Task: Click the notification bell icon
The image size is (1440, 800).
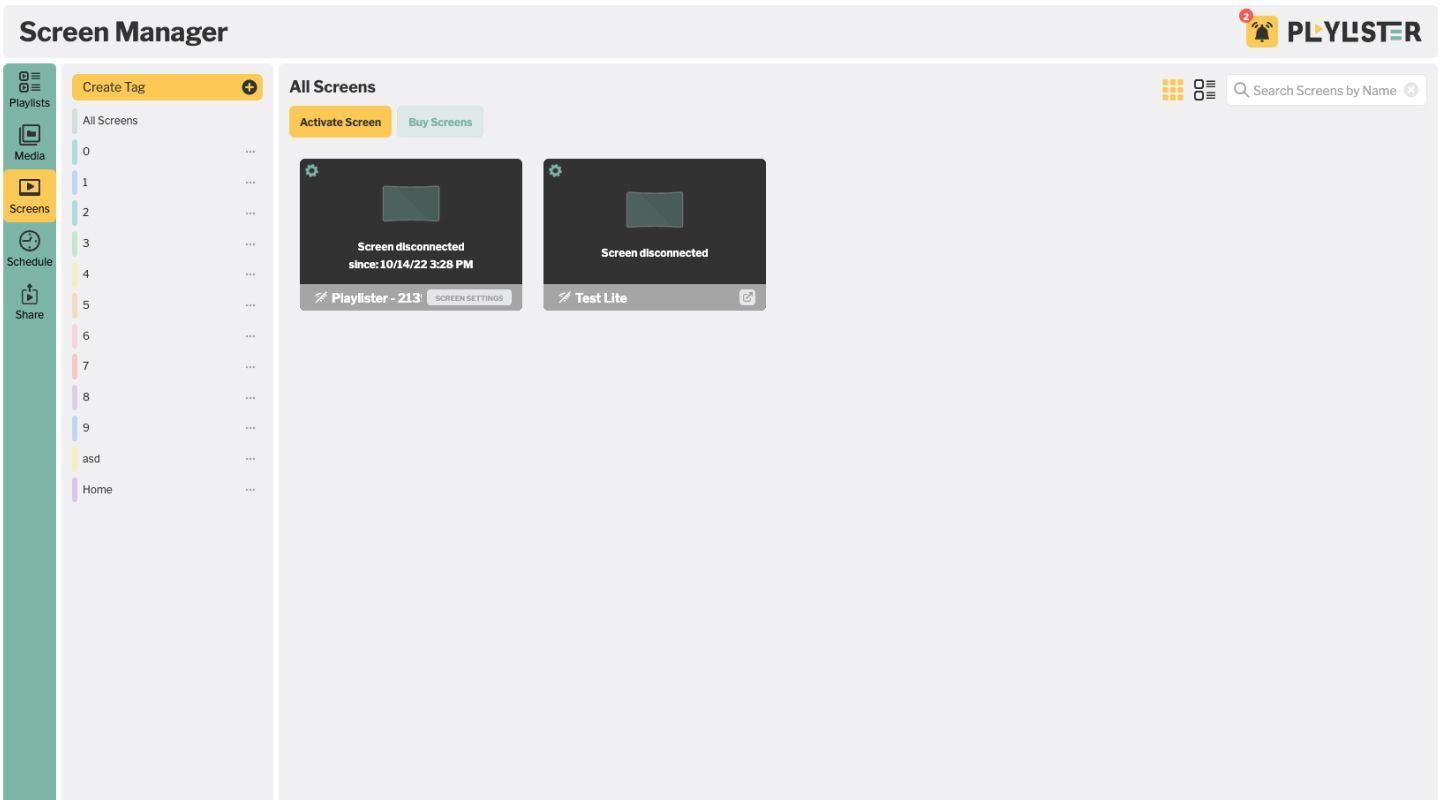Action: (x=1262, y=32)
